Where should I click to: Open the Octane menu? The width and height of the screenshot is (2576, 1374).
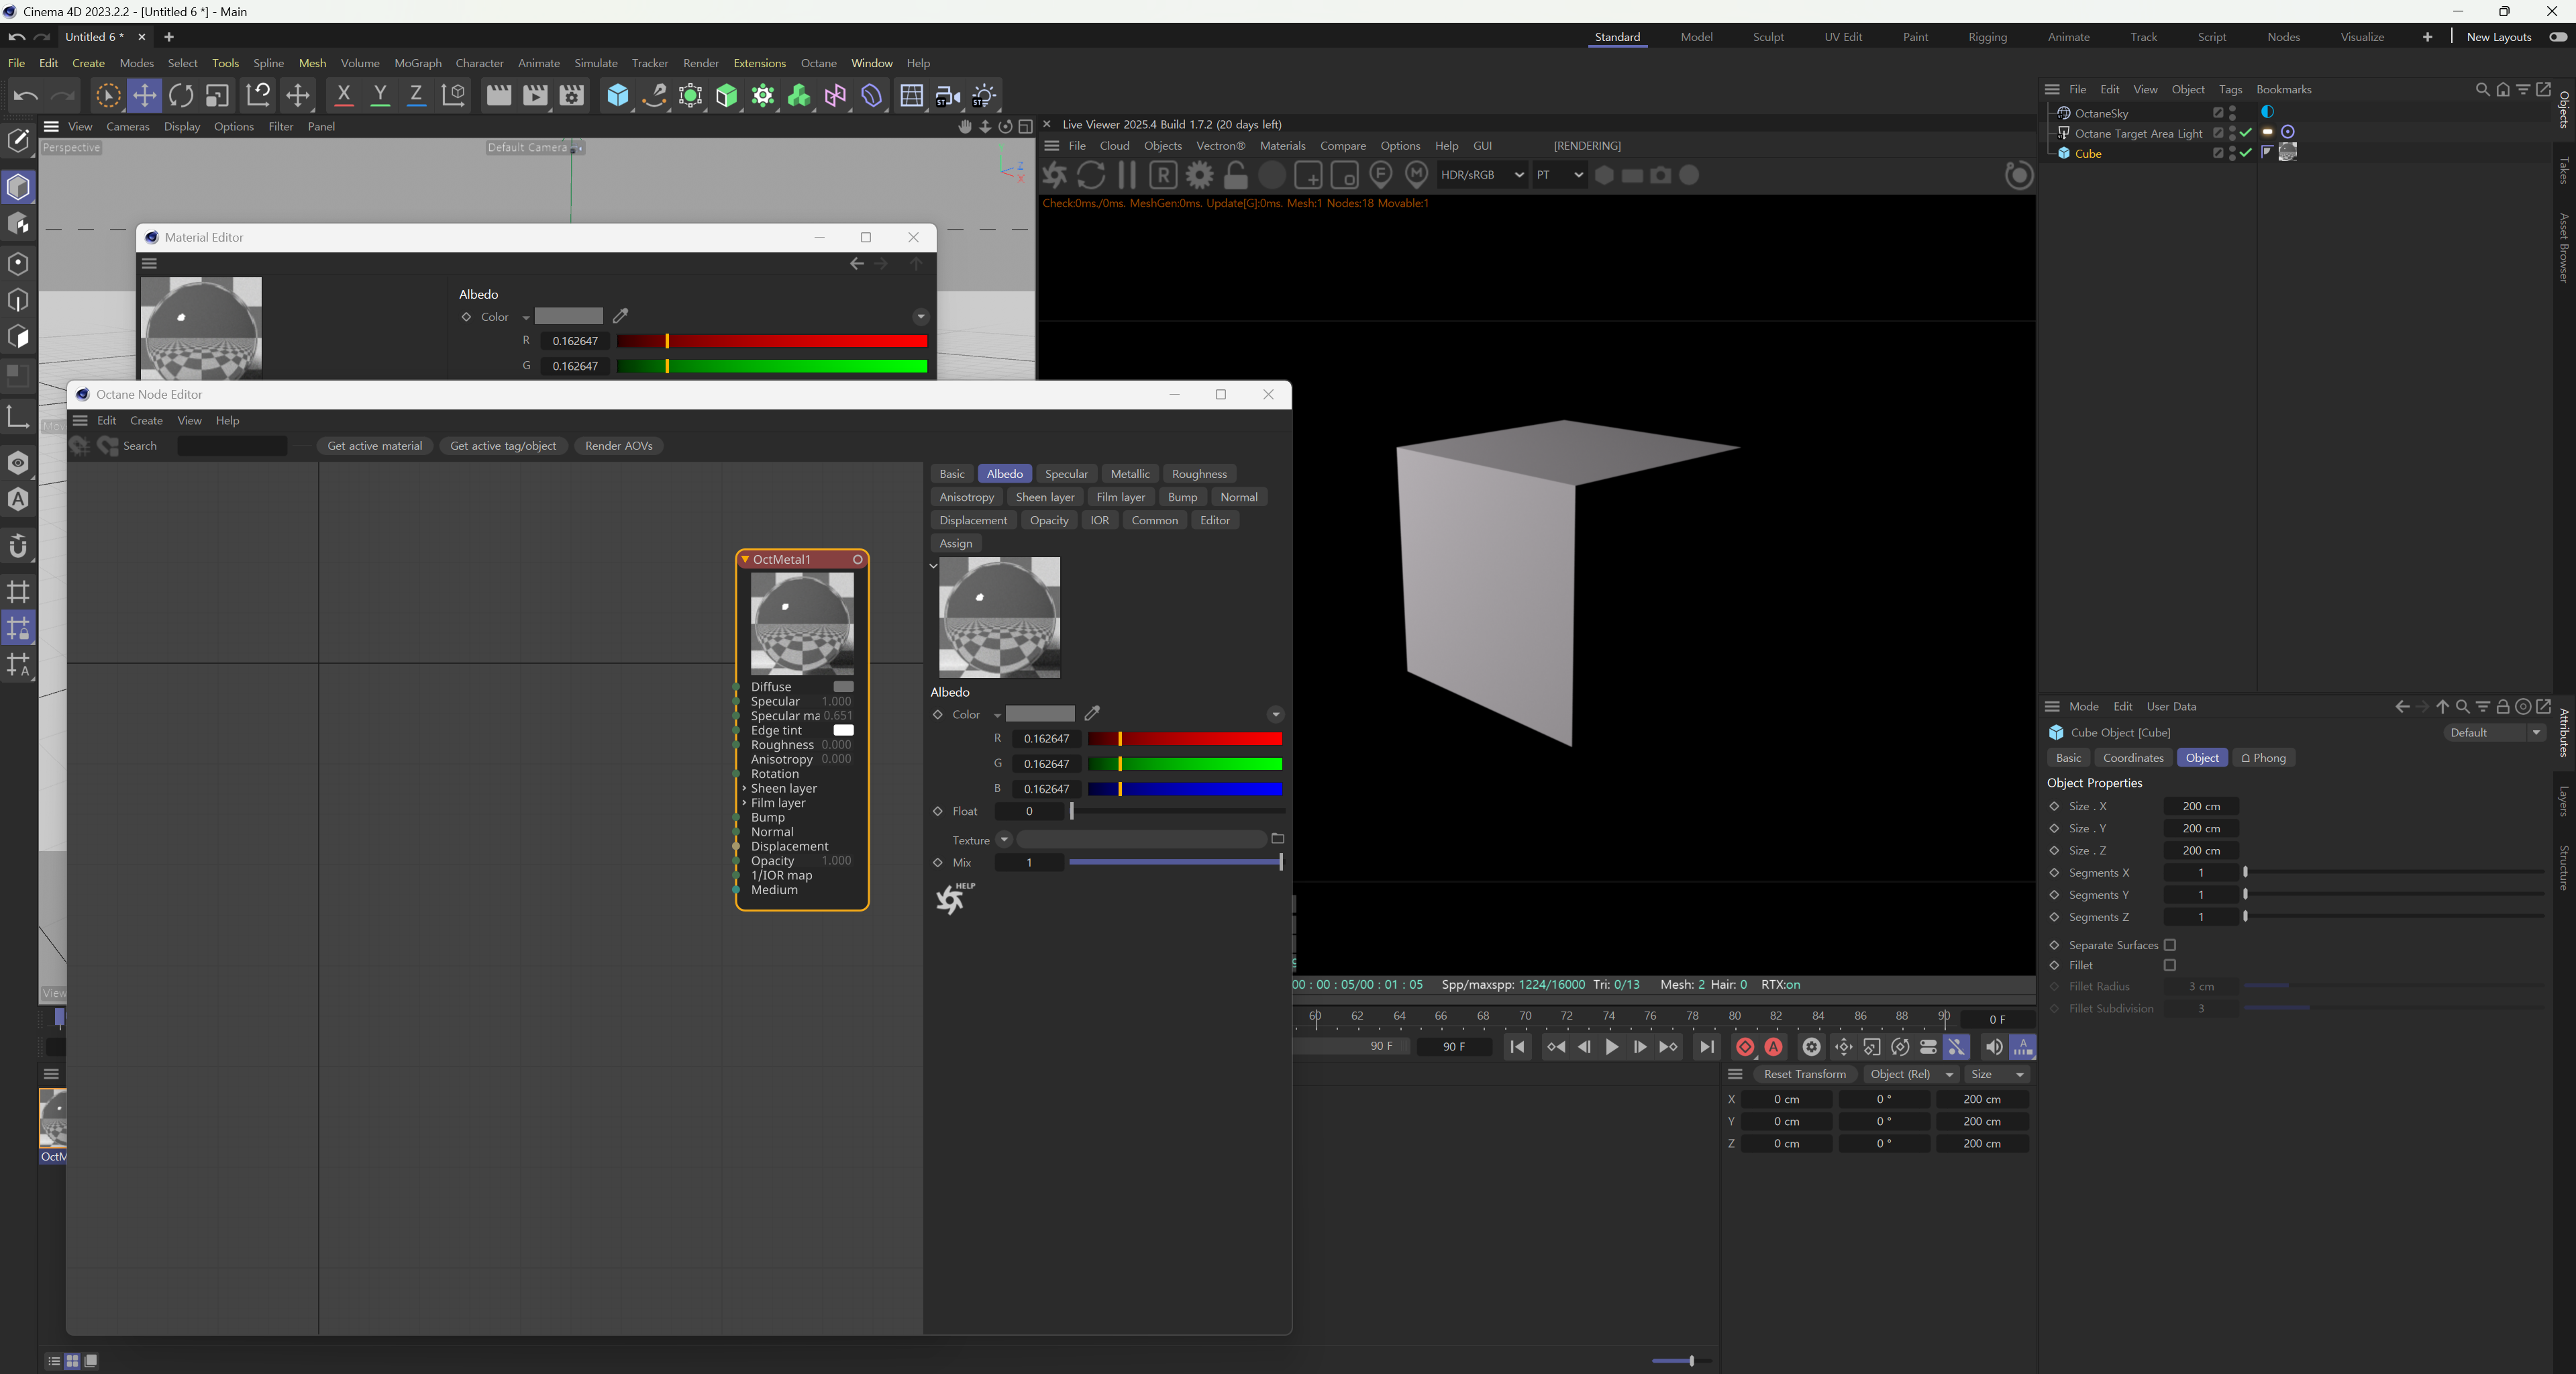pyautogui.click(x=818, y=63)
